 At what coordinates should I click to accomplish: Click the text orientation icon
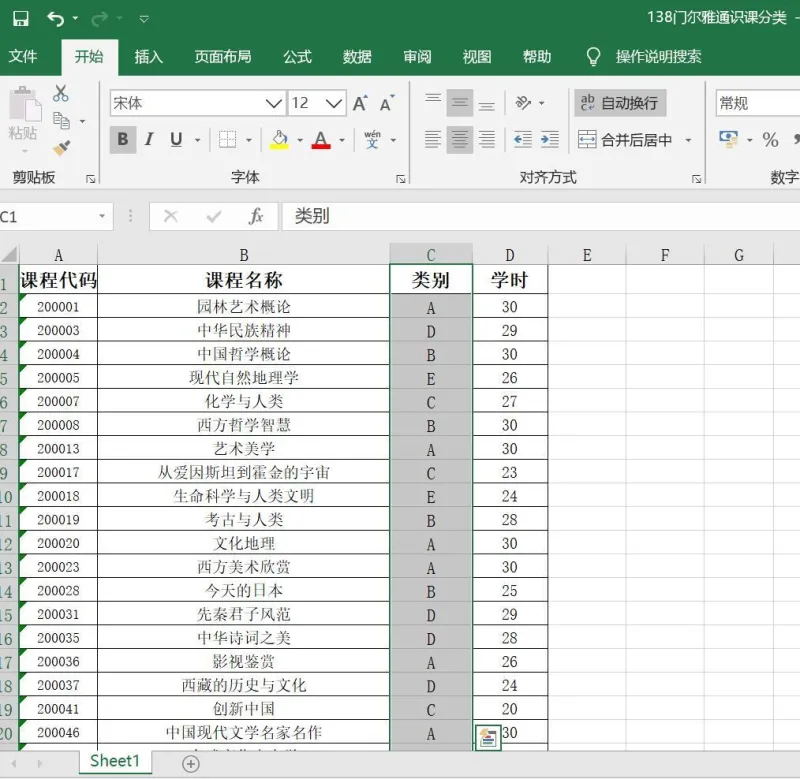(x=523, y=103)
